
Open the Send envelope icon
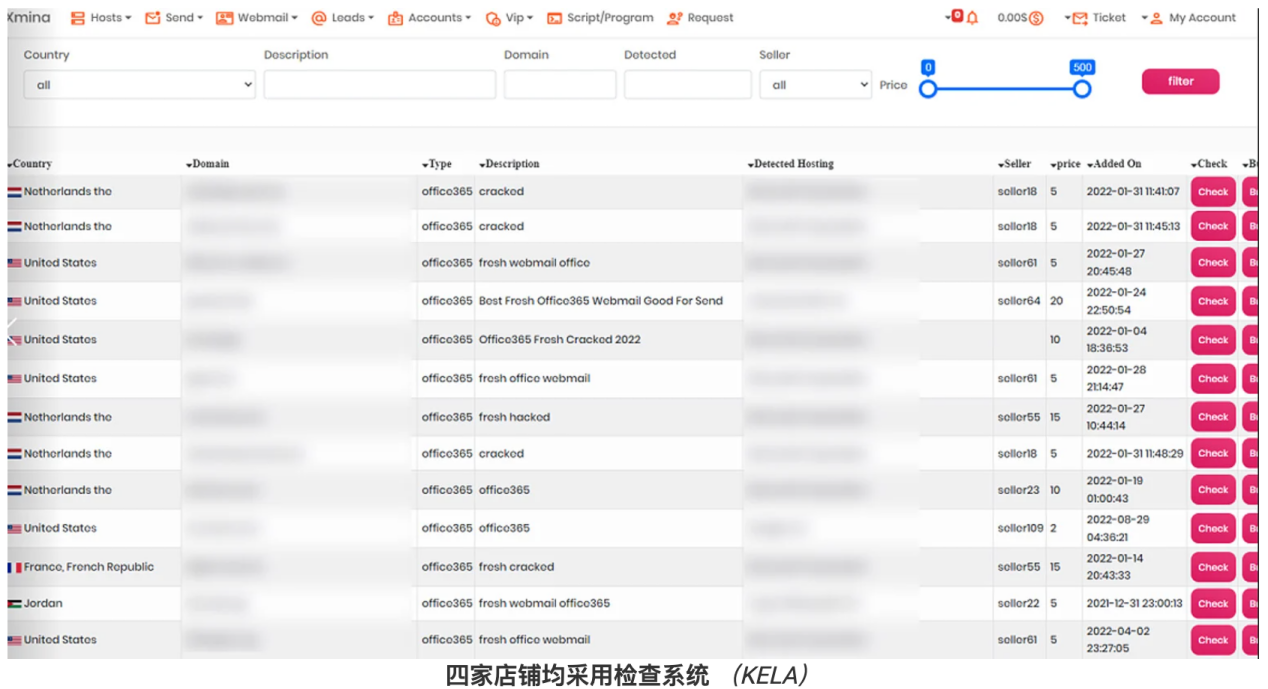click(x=153, y=17)
